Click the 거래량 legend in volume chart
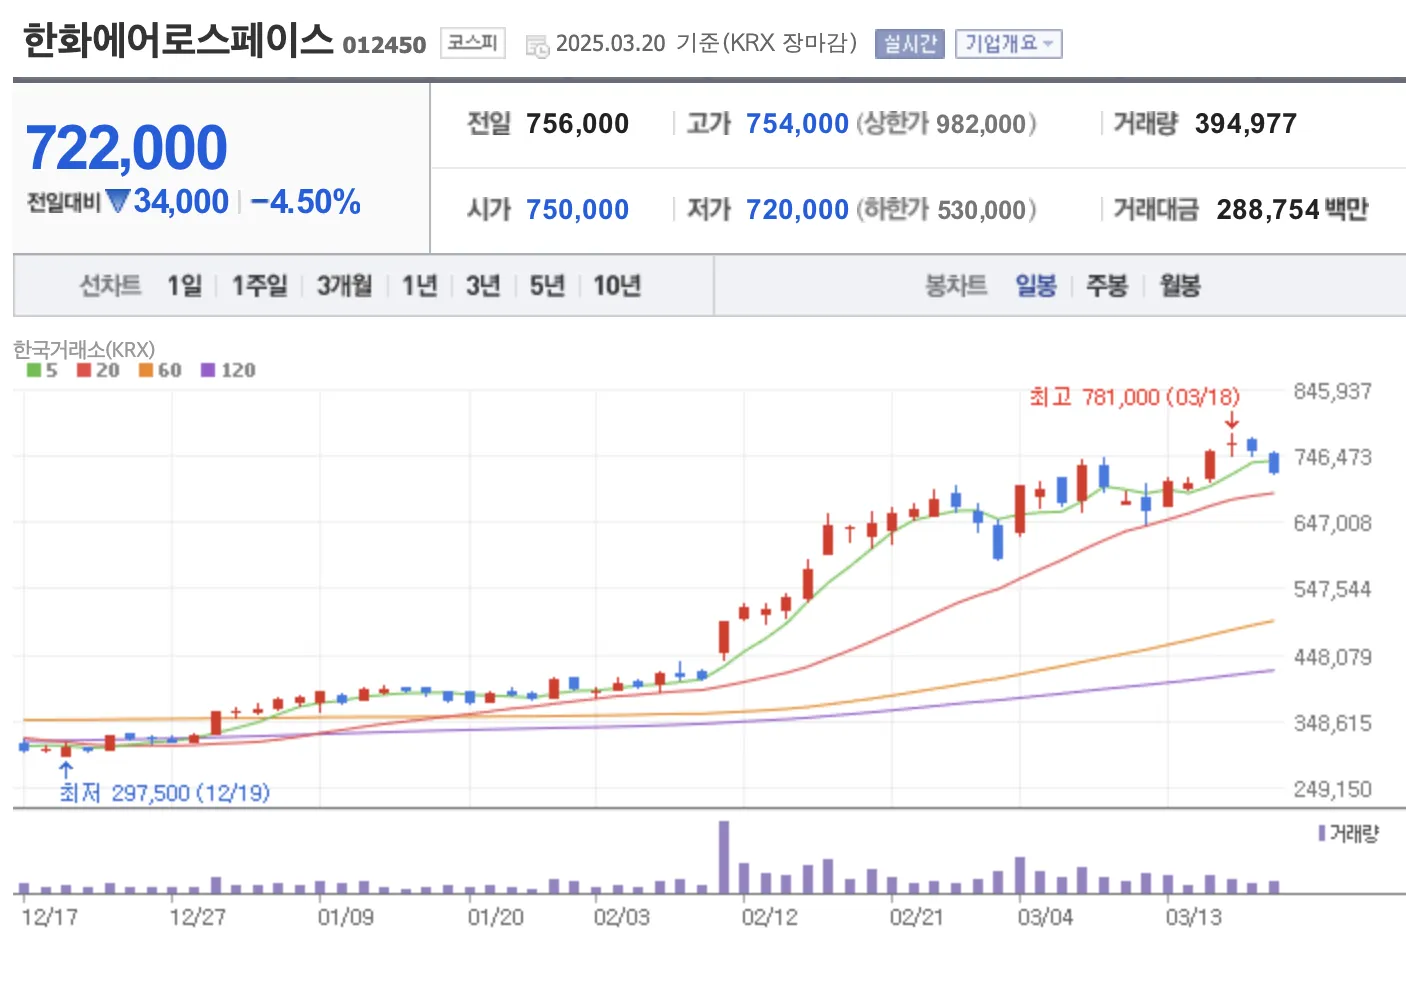 coord(1349,833)
